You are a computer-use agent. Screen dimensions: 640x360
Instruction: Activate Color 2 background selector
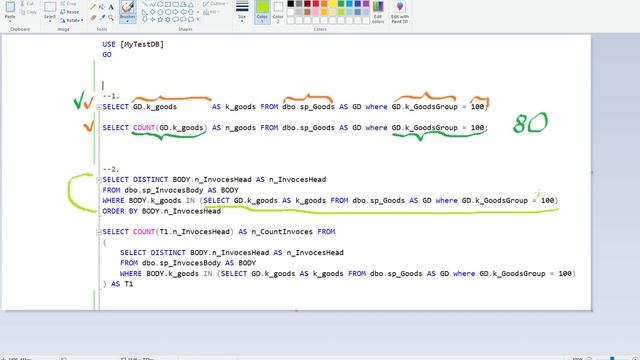coord(278,11)
